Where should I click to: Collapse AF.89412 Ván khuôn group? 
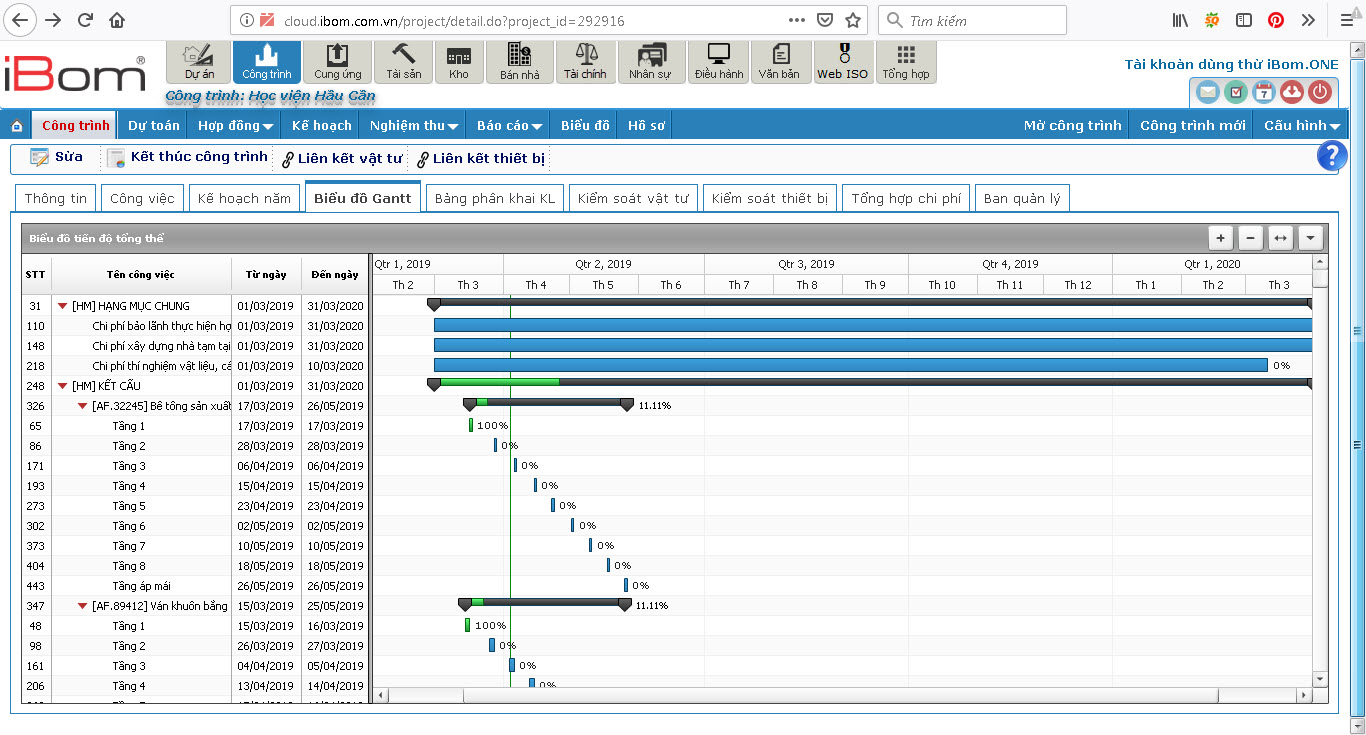(83, 606)
